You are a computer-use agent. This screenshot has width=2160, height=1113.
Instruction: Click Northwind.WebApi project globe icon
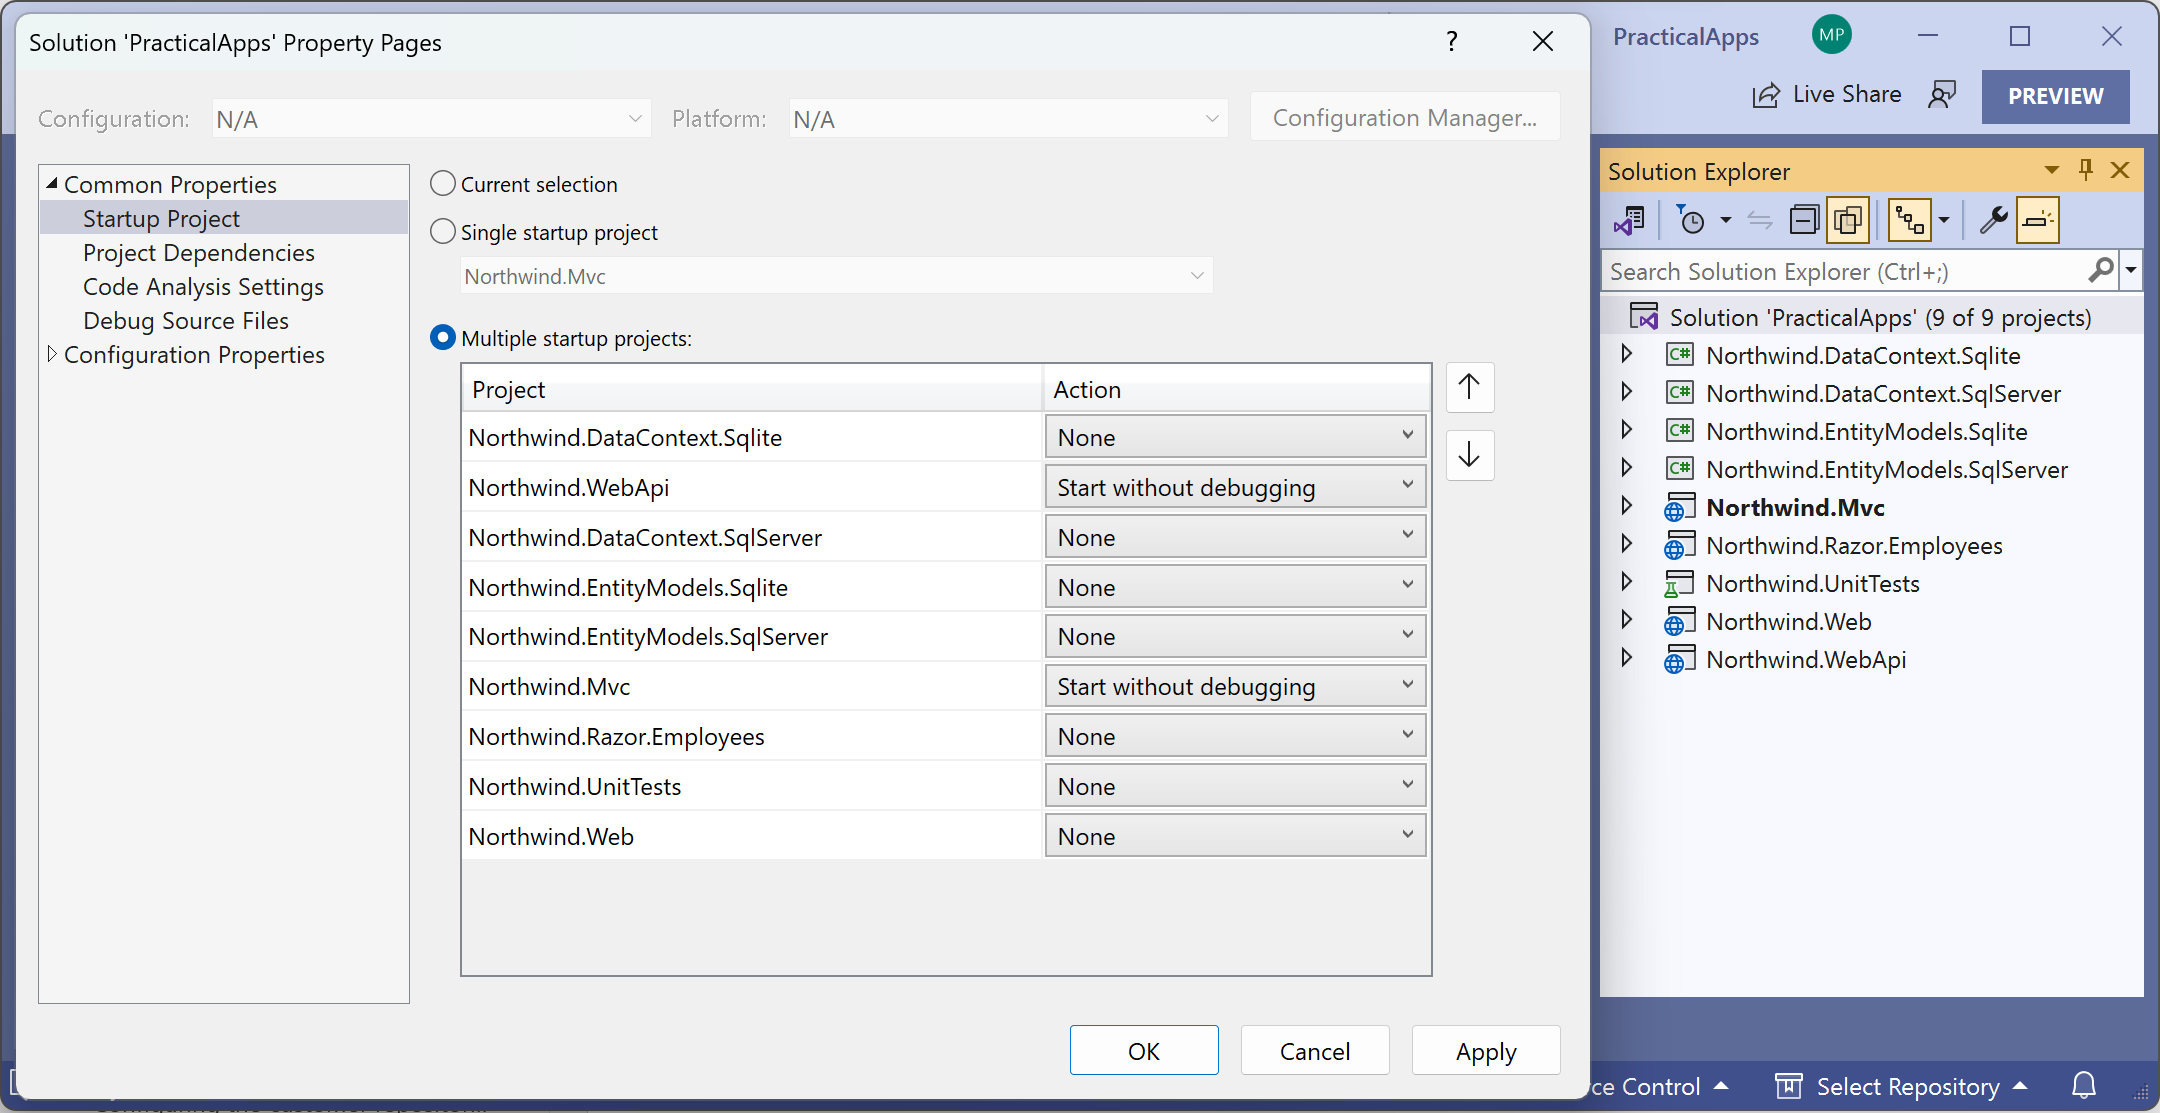[1680, 660]
